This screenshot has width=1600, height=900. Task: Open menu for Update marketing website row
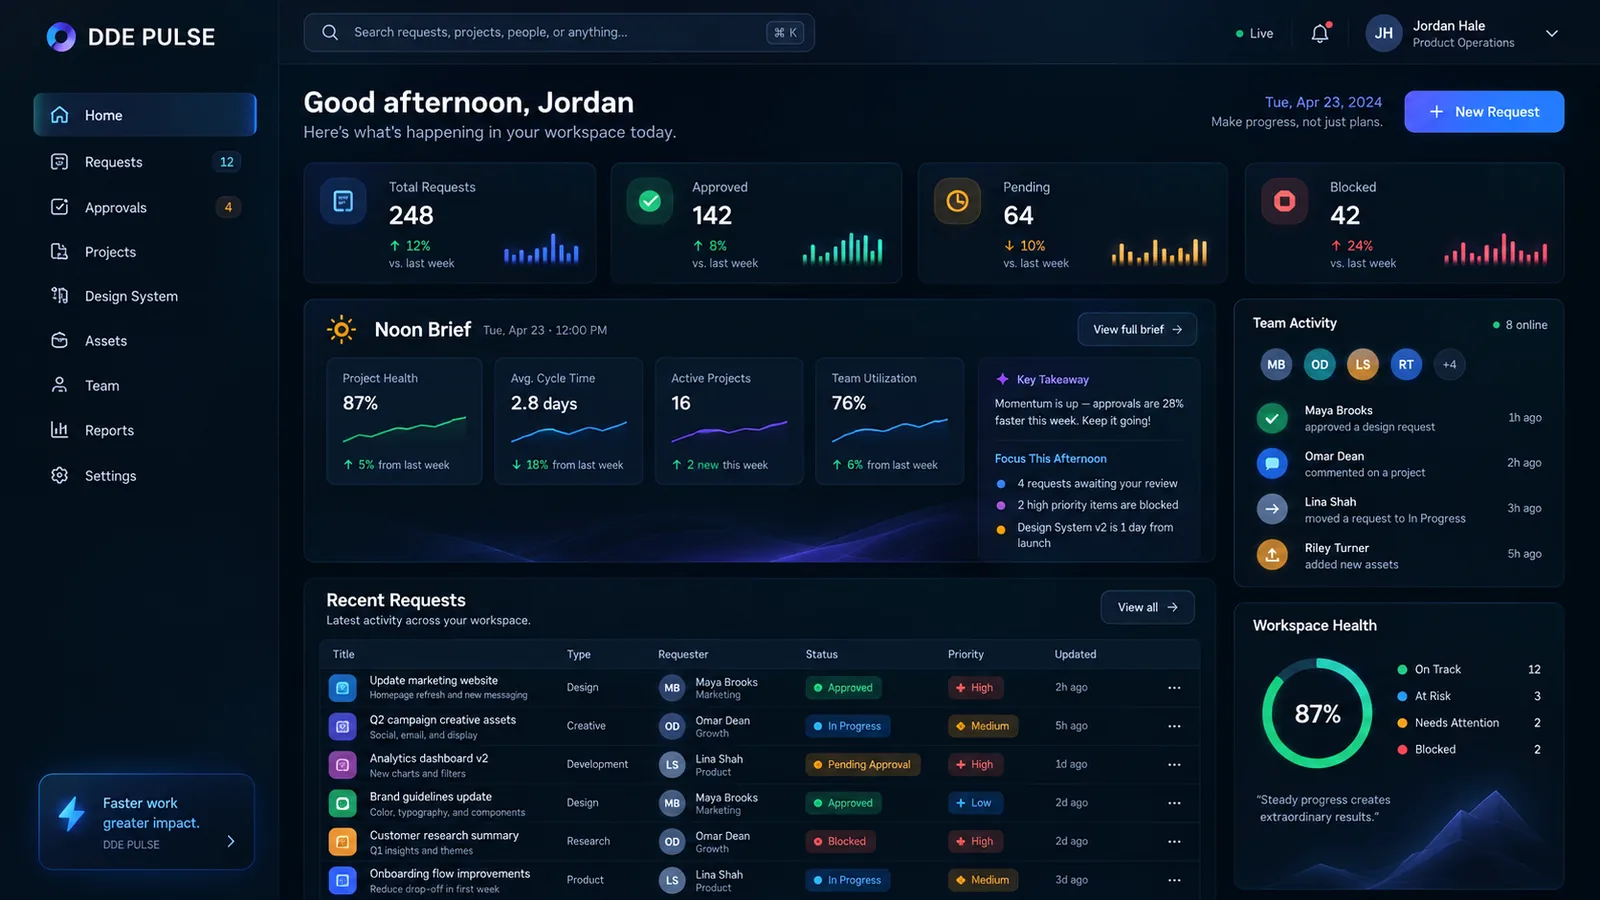1174,688
